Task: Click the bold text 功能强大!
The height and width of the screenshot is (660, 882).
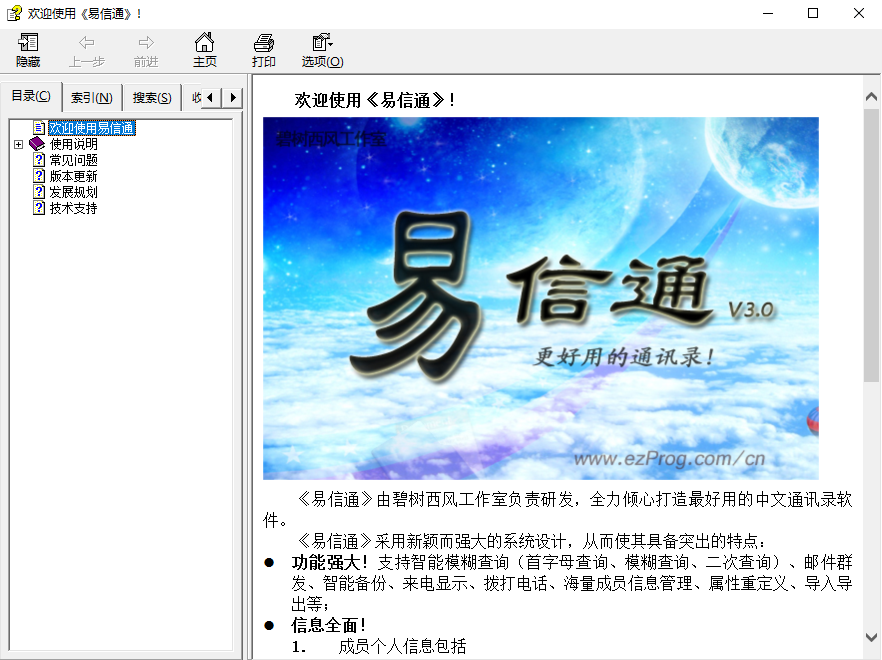Action: tap(330, 562)
